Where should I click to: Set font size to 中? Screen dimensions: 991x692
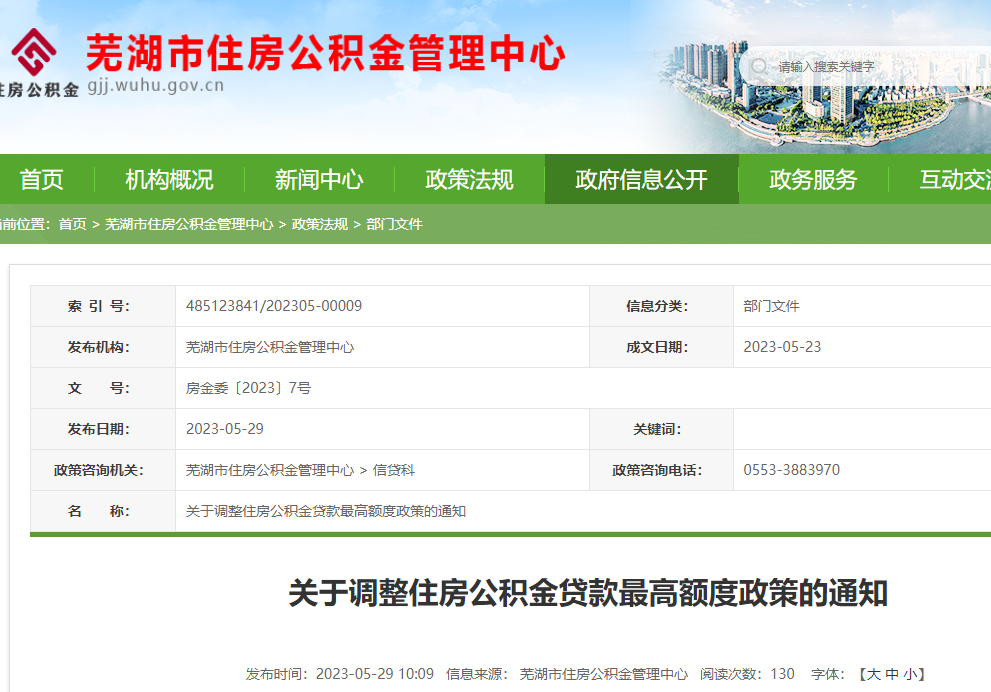click(x=892, y=674)
